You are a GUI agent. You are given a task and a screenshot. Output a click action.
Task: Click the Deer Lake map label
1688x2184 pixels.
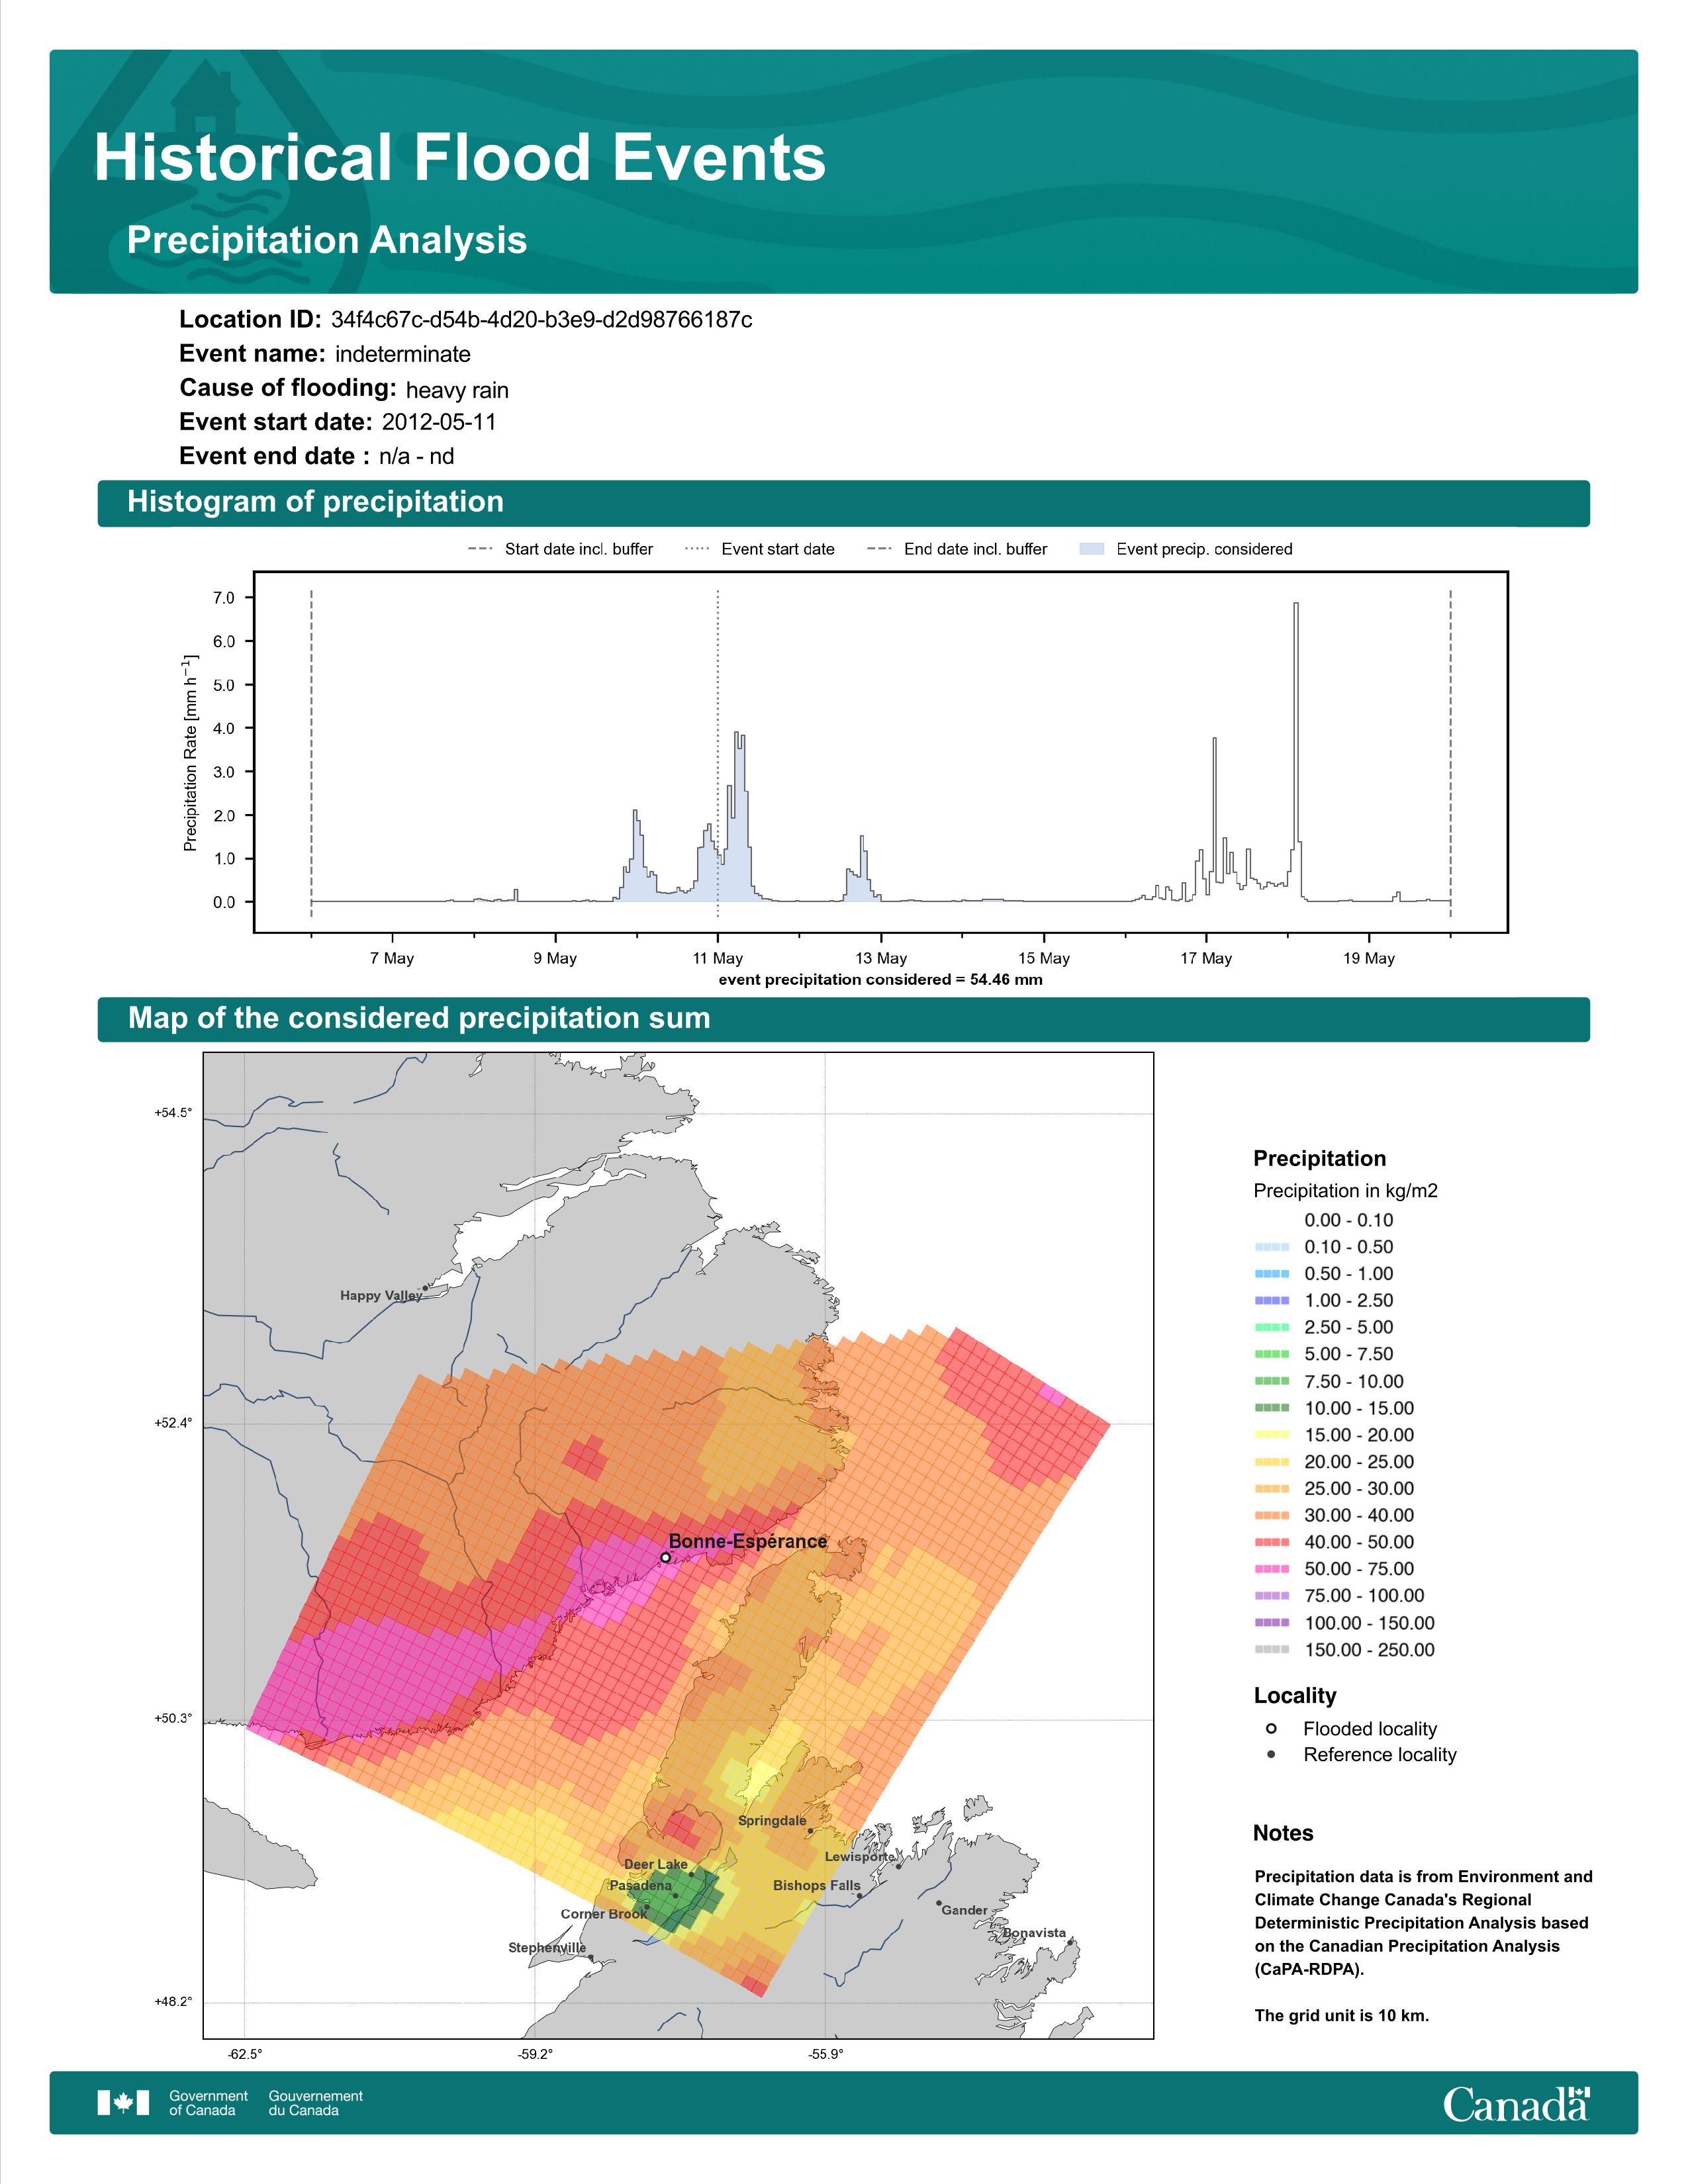click(656, 1864)
